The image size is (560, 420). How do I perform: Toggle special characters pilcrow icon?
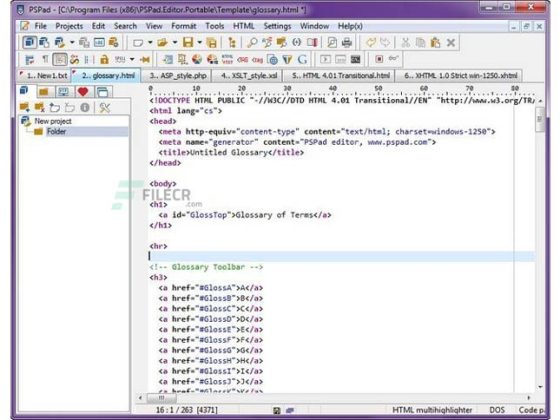45,59
